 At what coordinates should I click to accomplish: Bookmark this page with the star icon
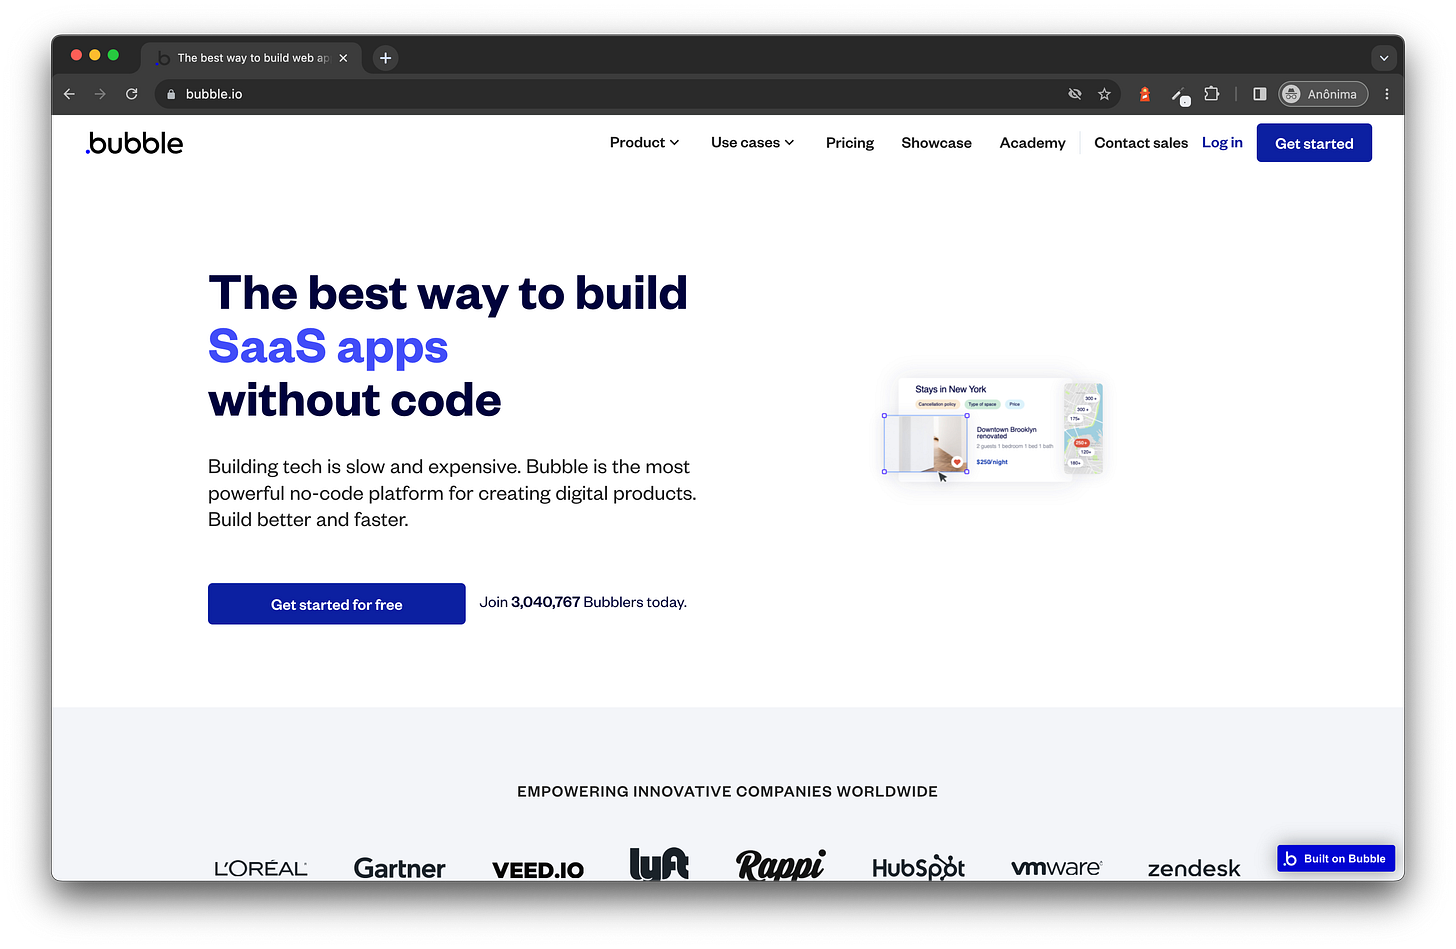(1104, 94)
